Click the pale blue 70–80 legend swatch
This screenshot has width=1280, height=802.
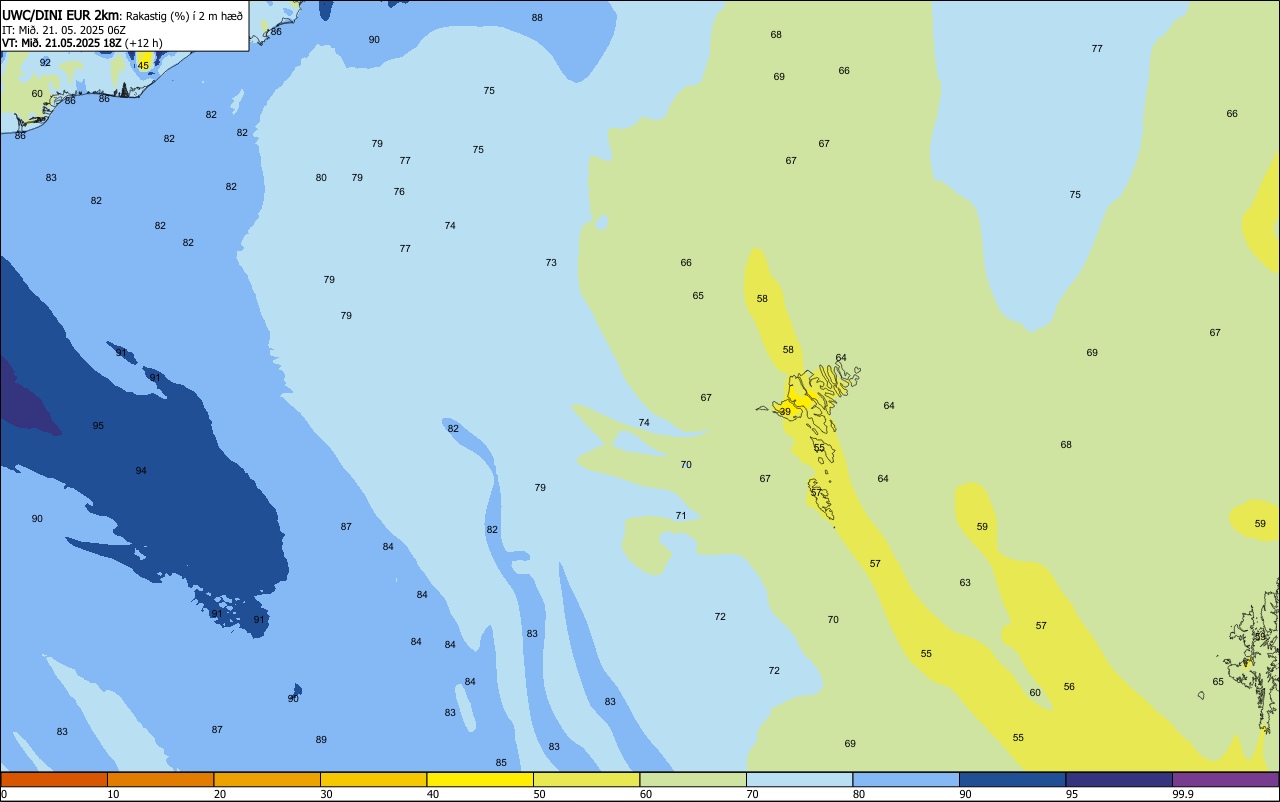pos(799,779)
